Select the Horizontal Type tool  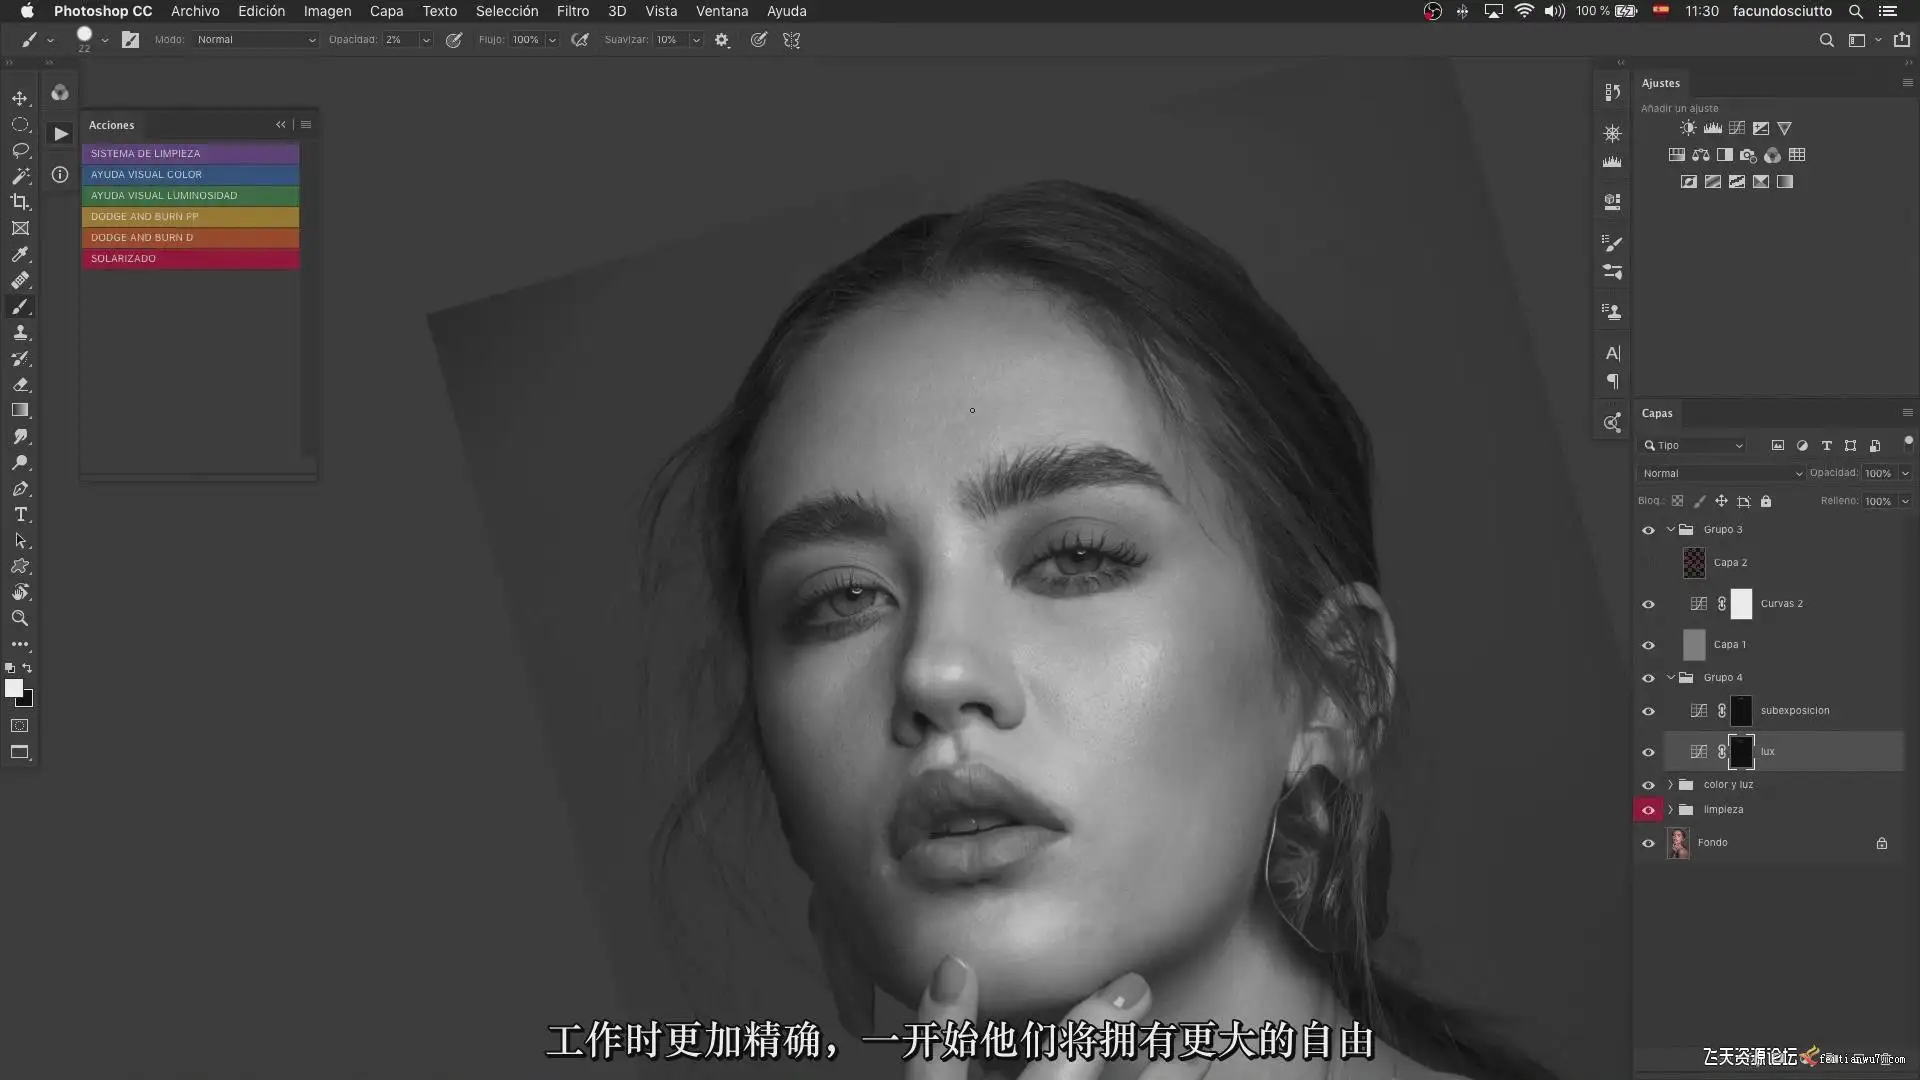click(20, 514)
